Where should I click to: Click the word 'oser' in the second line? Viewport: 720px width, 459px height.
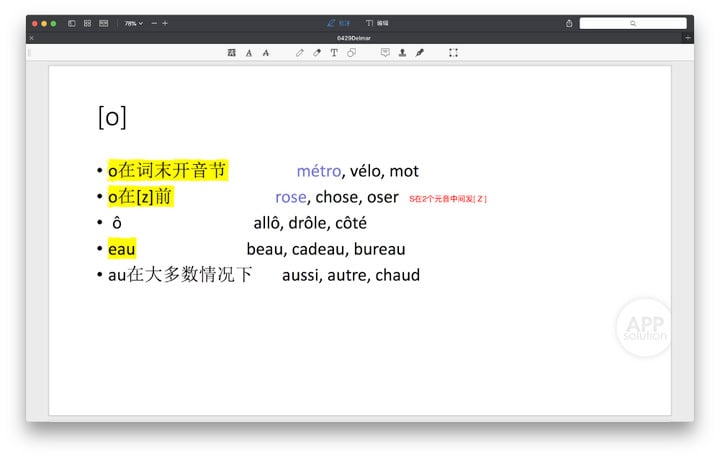pyautogui.click(x=382, y=197)
